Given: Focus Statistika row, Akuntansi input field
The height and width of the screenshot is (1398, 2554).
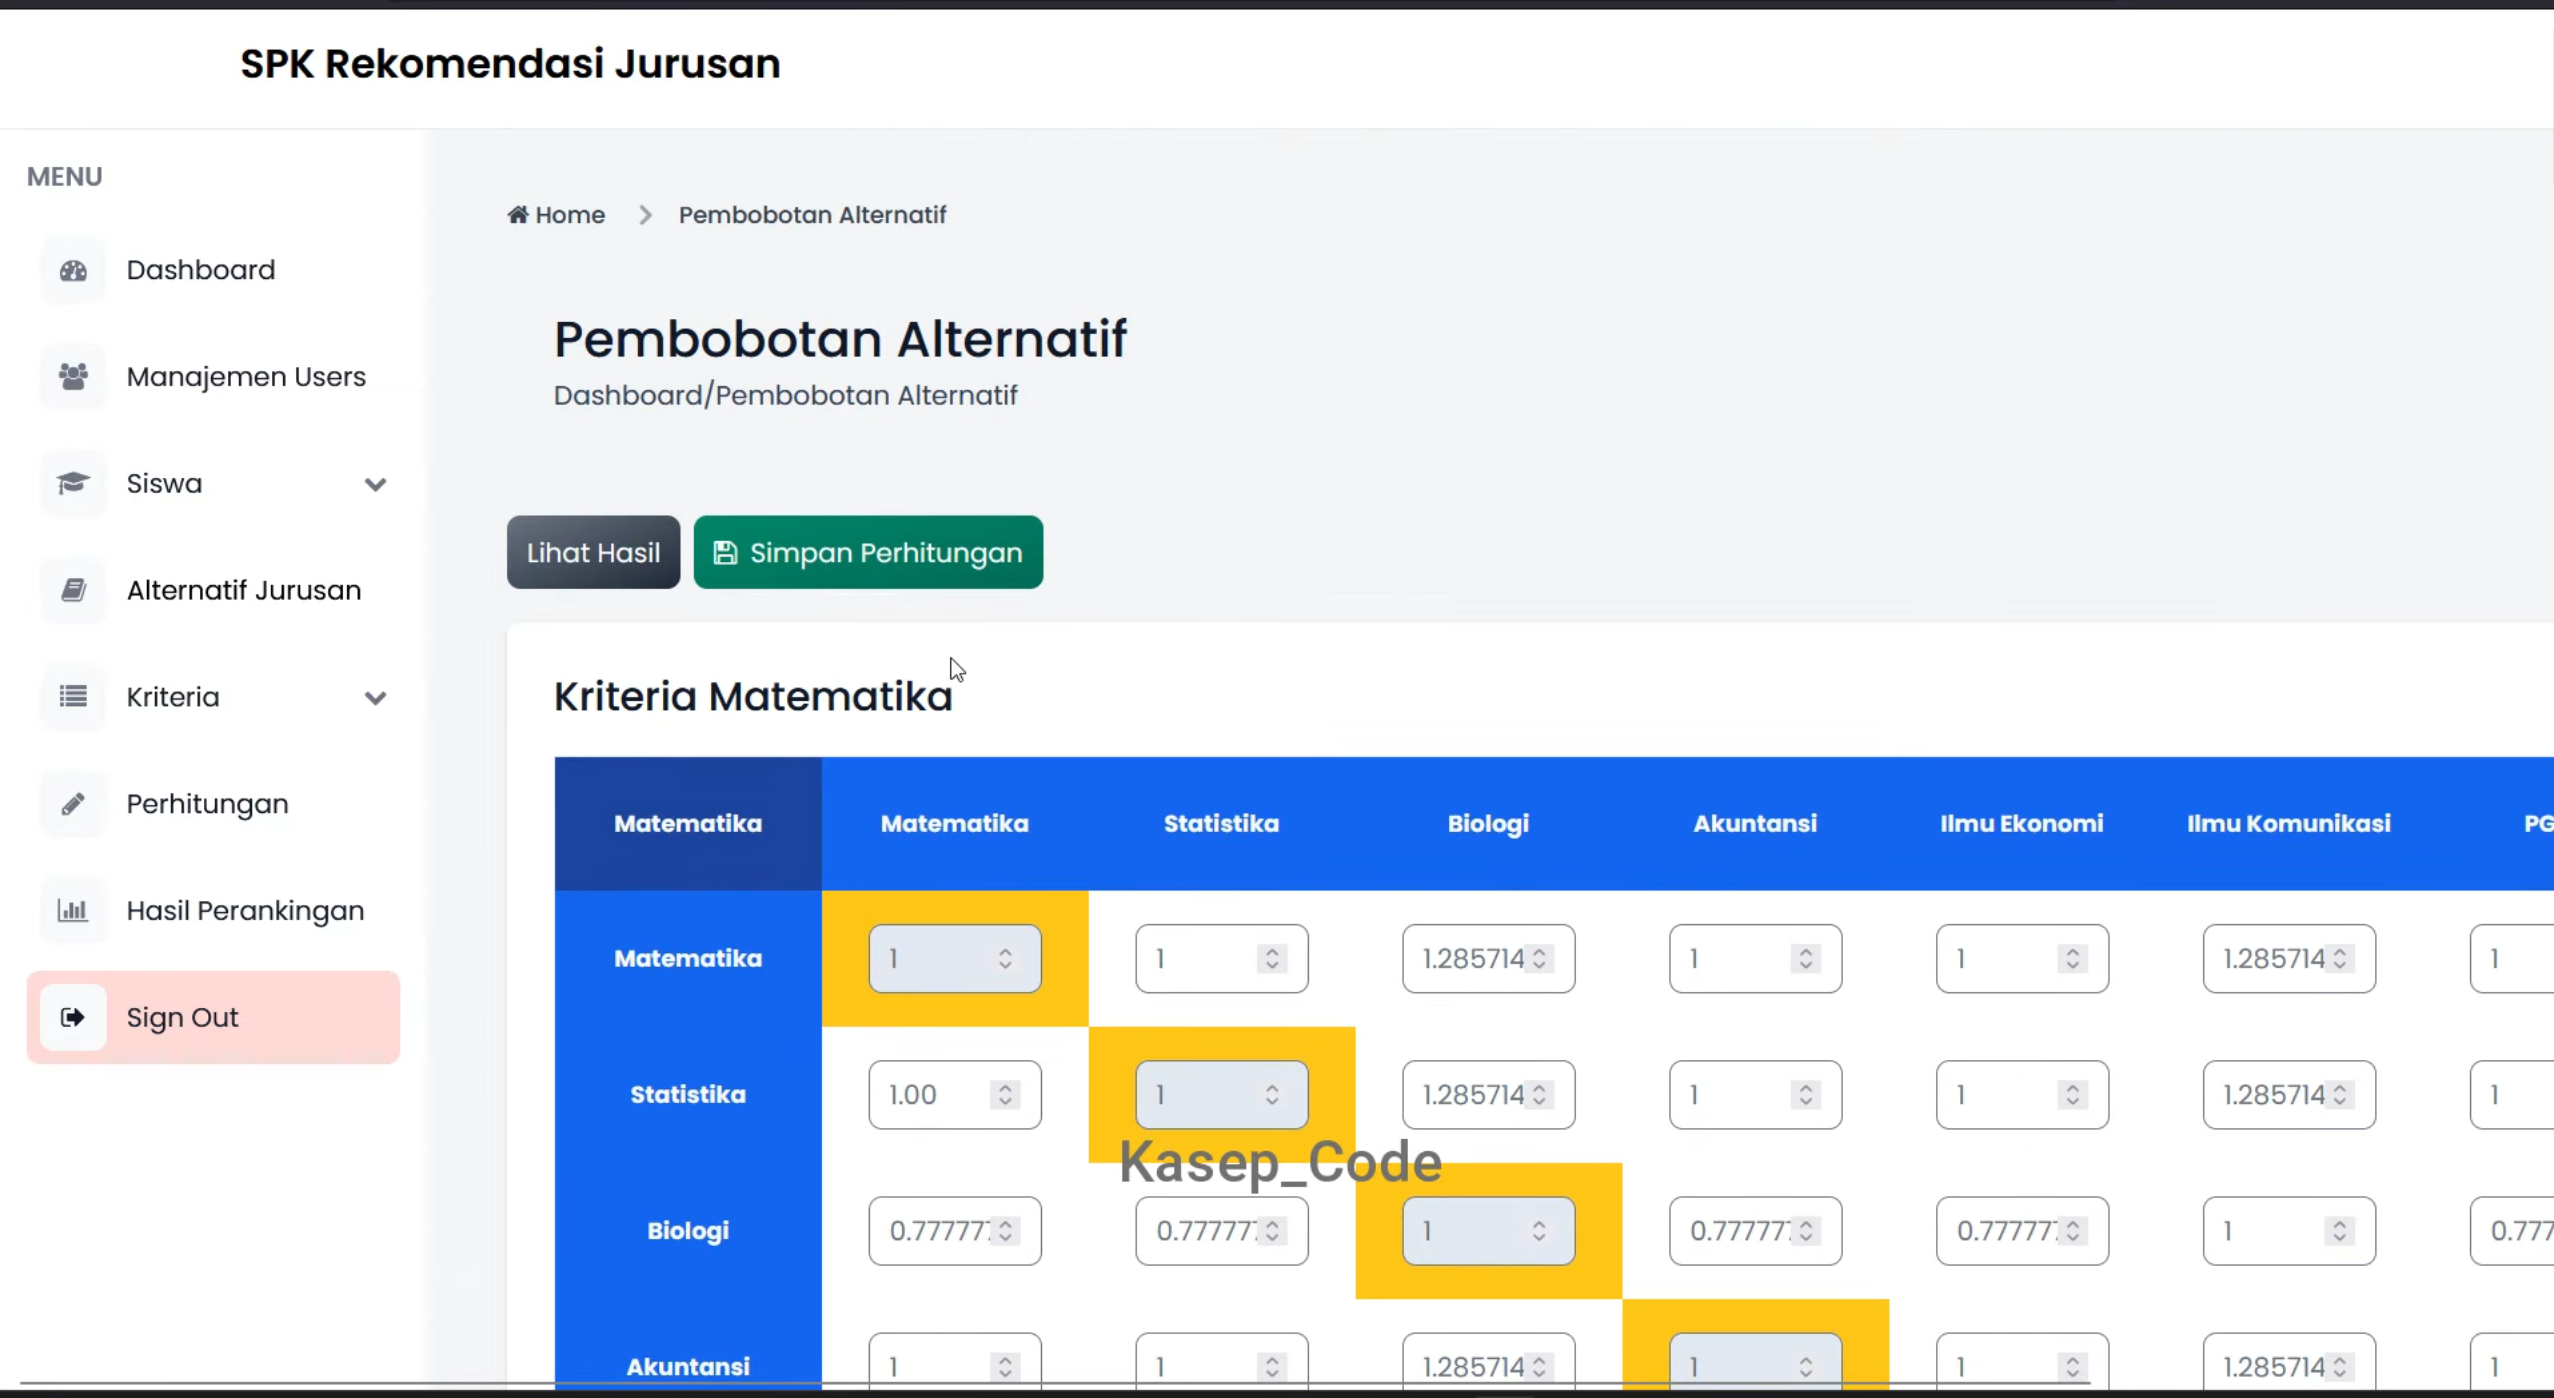Looking at the screenshot, I should (1755, 1095).
